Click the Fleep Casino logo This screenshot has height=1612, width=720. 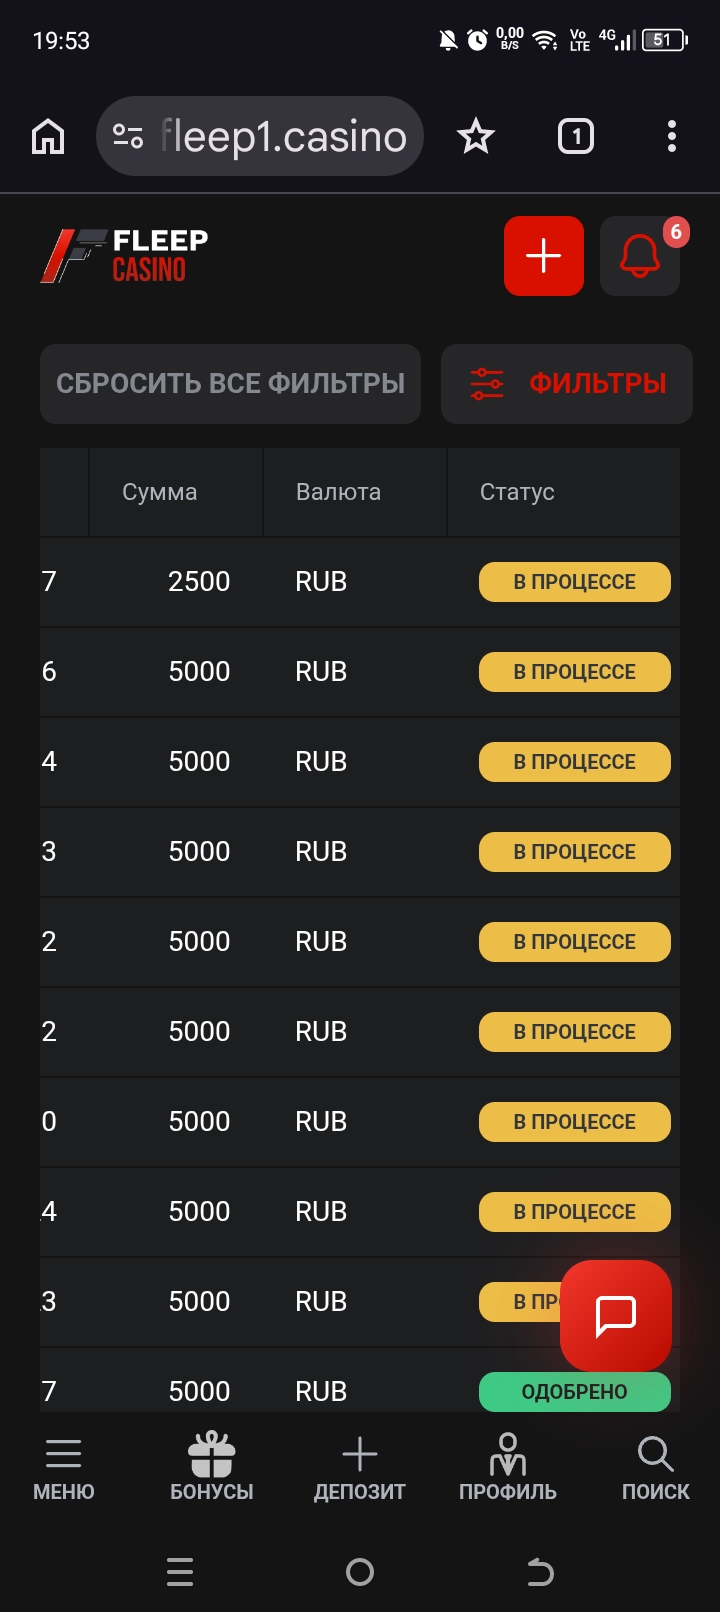tap(125, 256)
